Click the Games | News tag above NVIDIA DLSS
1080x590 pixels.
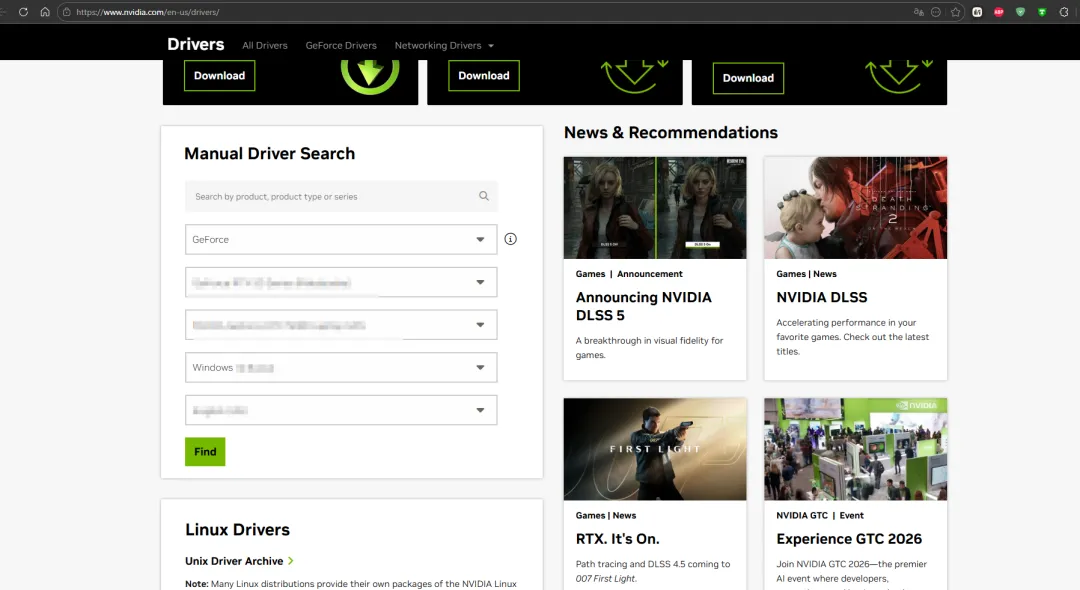click(x=807, y=274)
